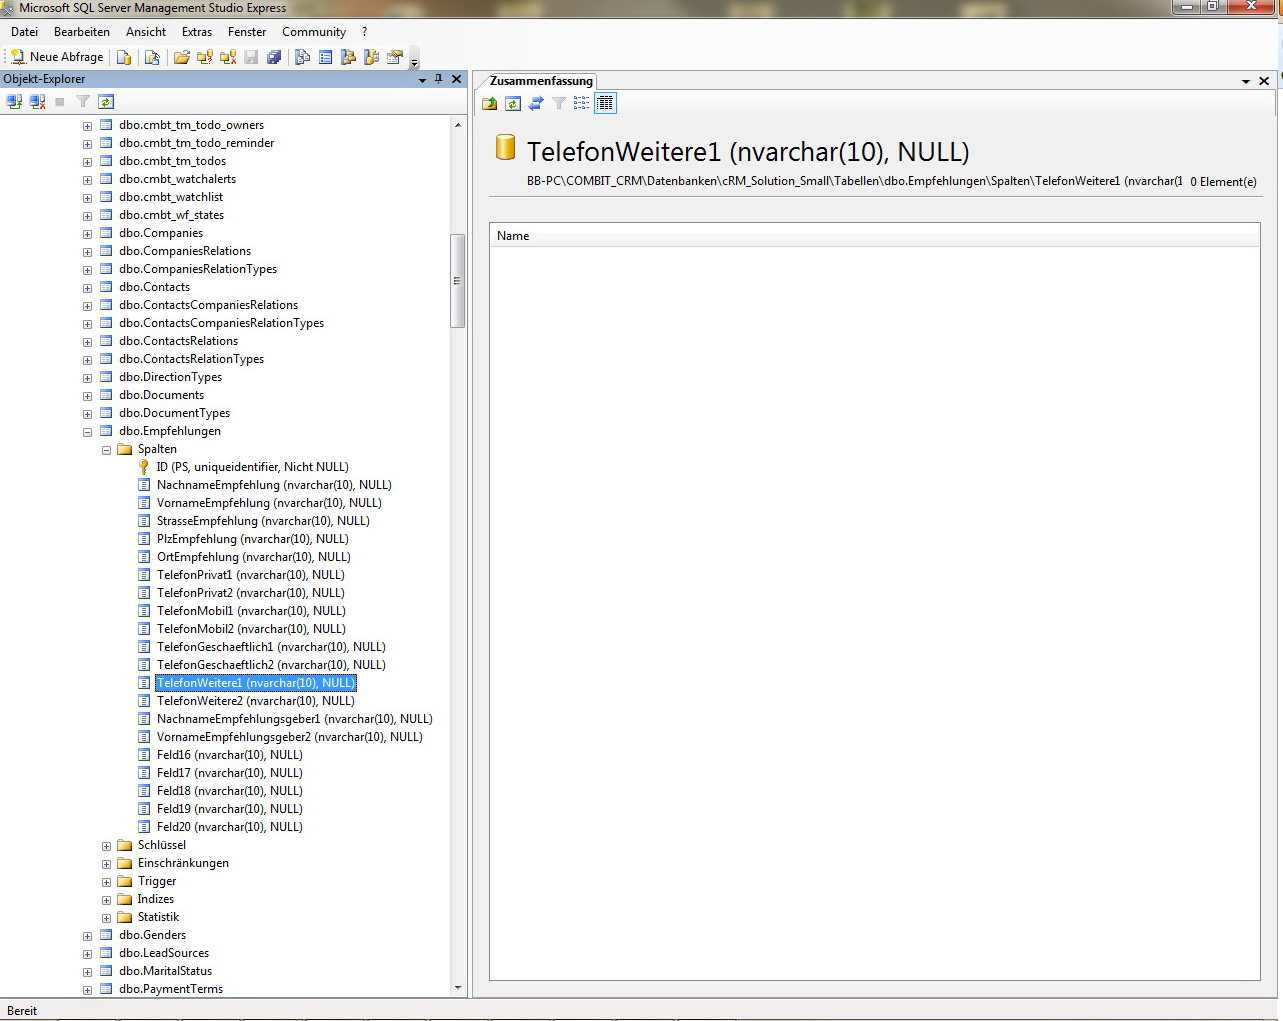The image size is (1283, 1021).
Task: Expand the dbo.Genders table node
Action: tap(87, 936)
